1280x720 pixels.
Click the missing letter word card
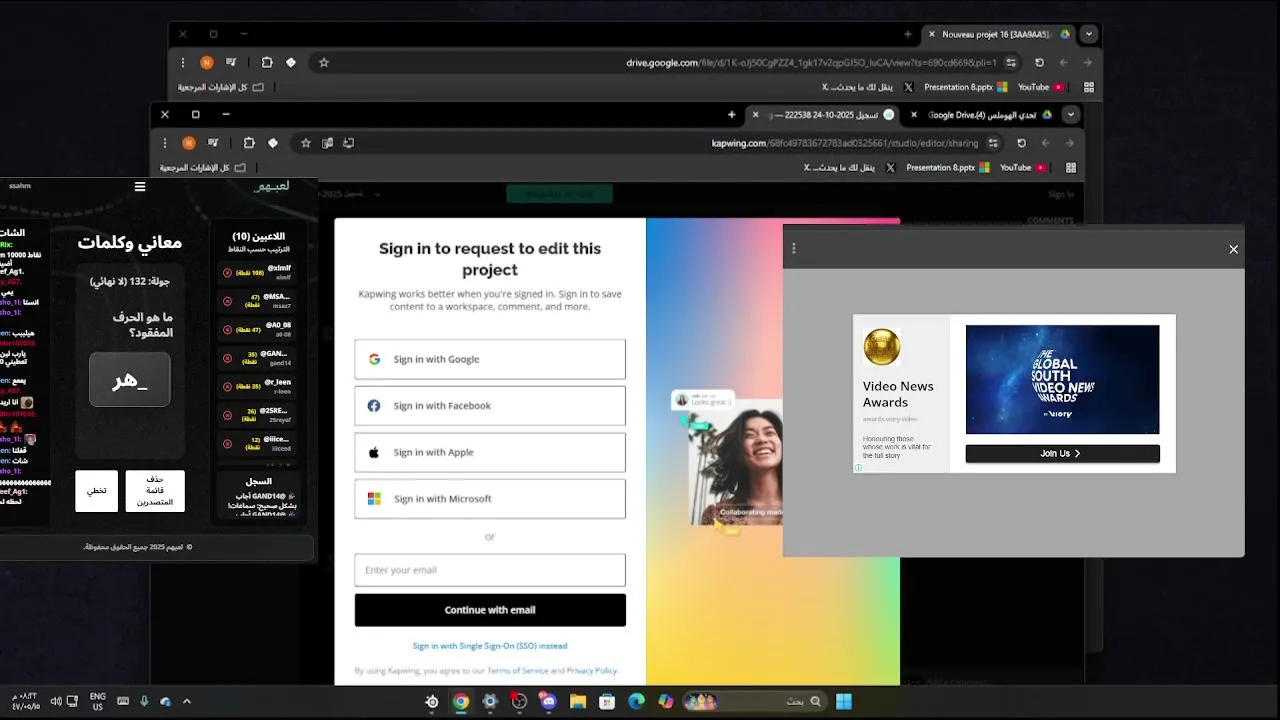pos(130,380)
